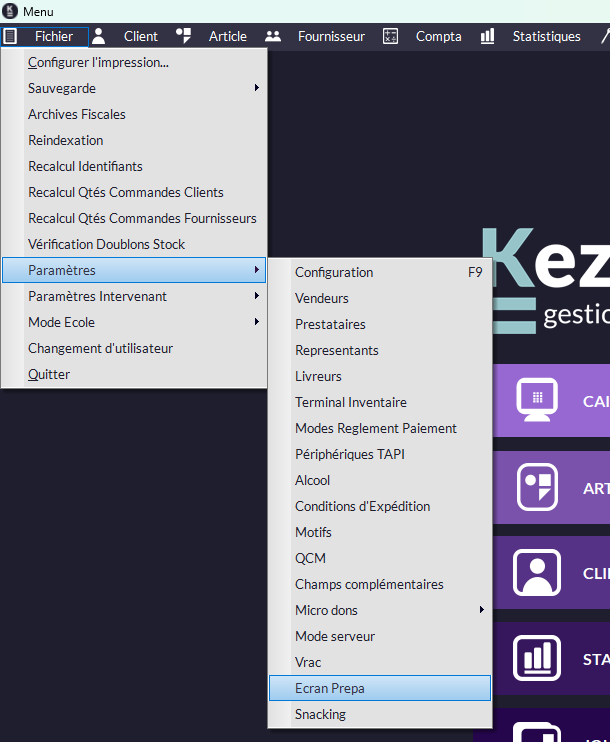Open Changement d'utilisateur
Viewport: 610px width, 742px height.
(x=100, y=348)
